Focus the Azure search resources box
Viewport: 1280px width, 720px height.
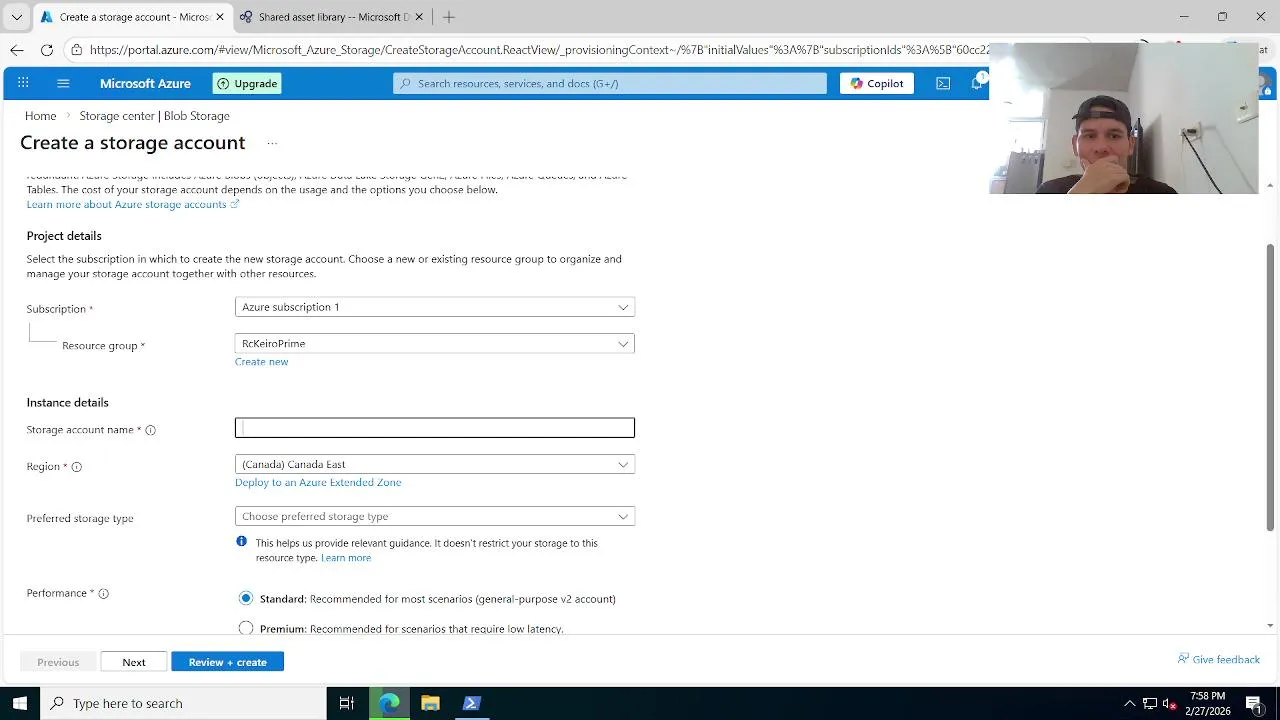[610, 83]
